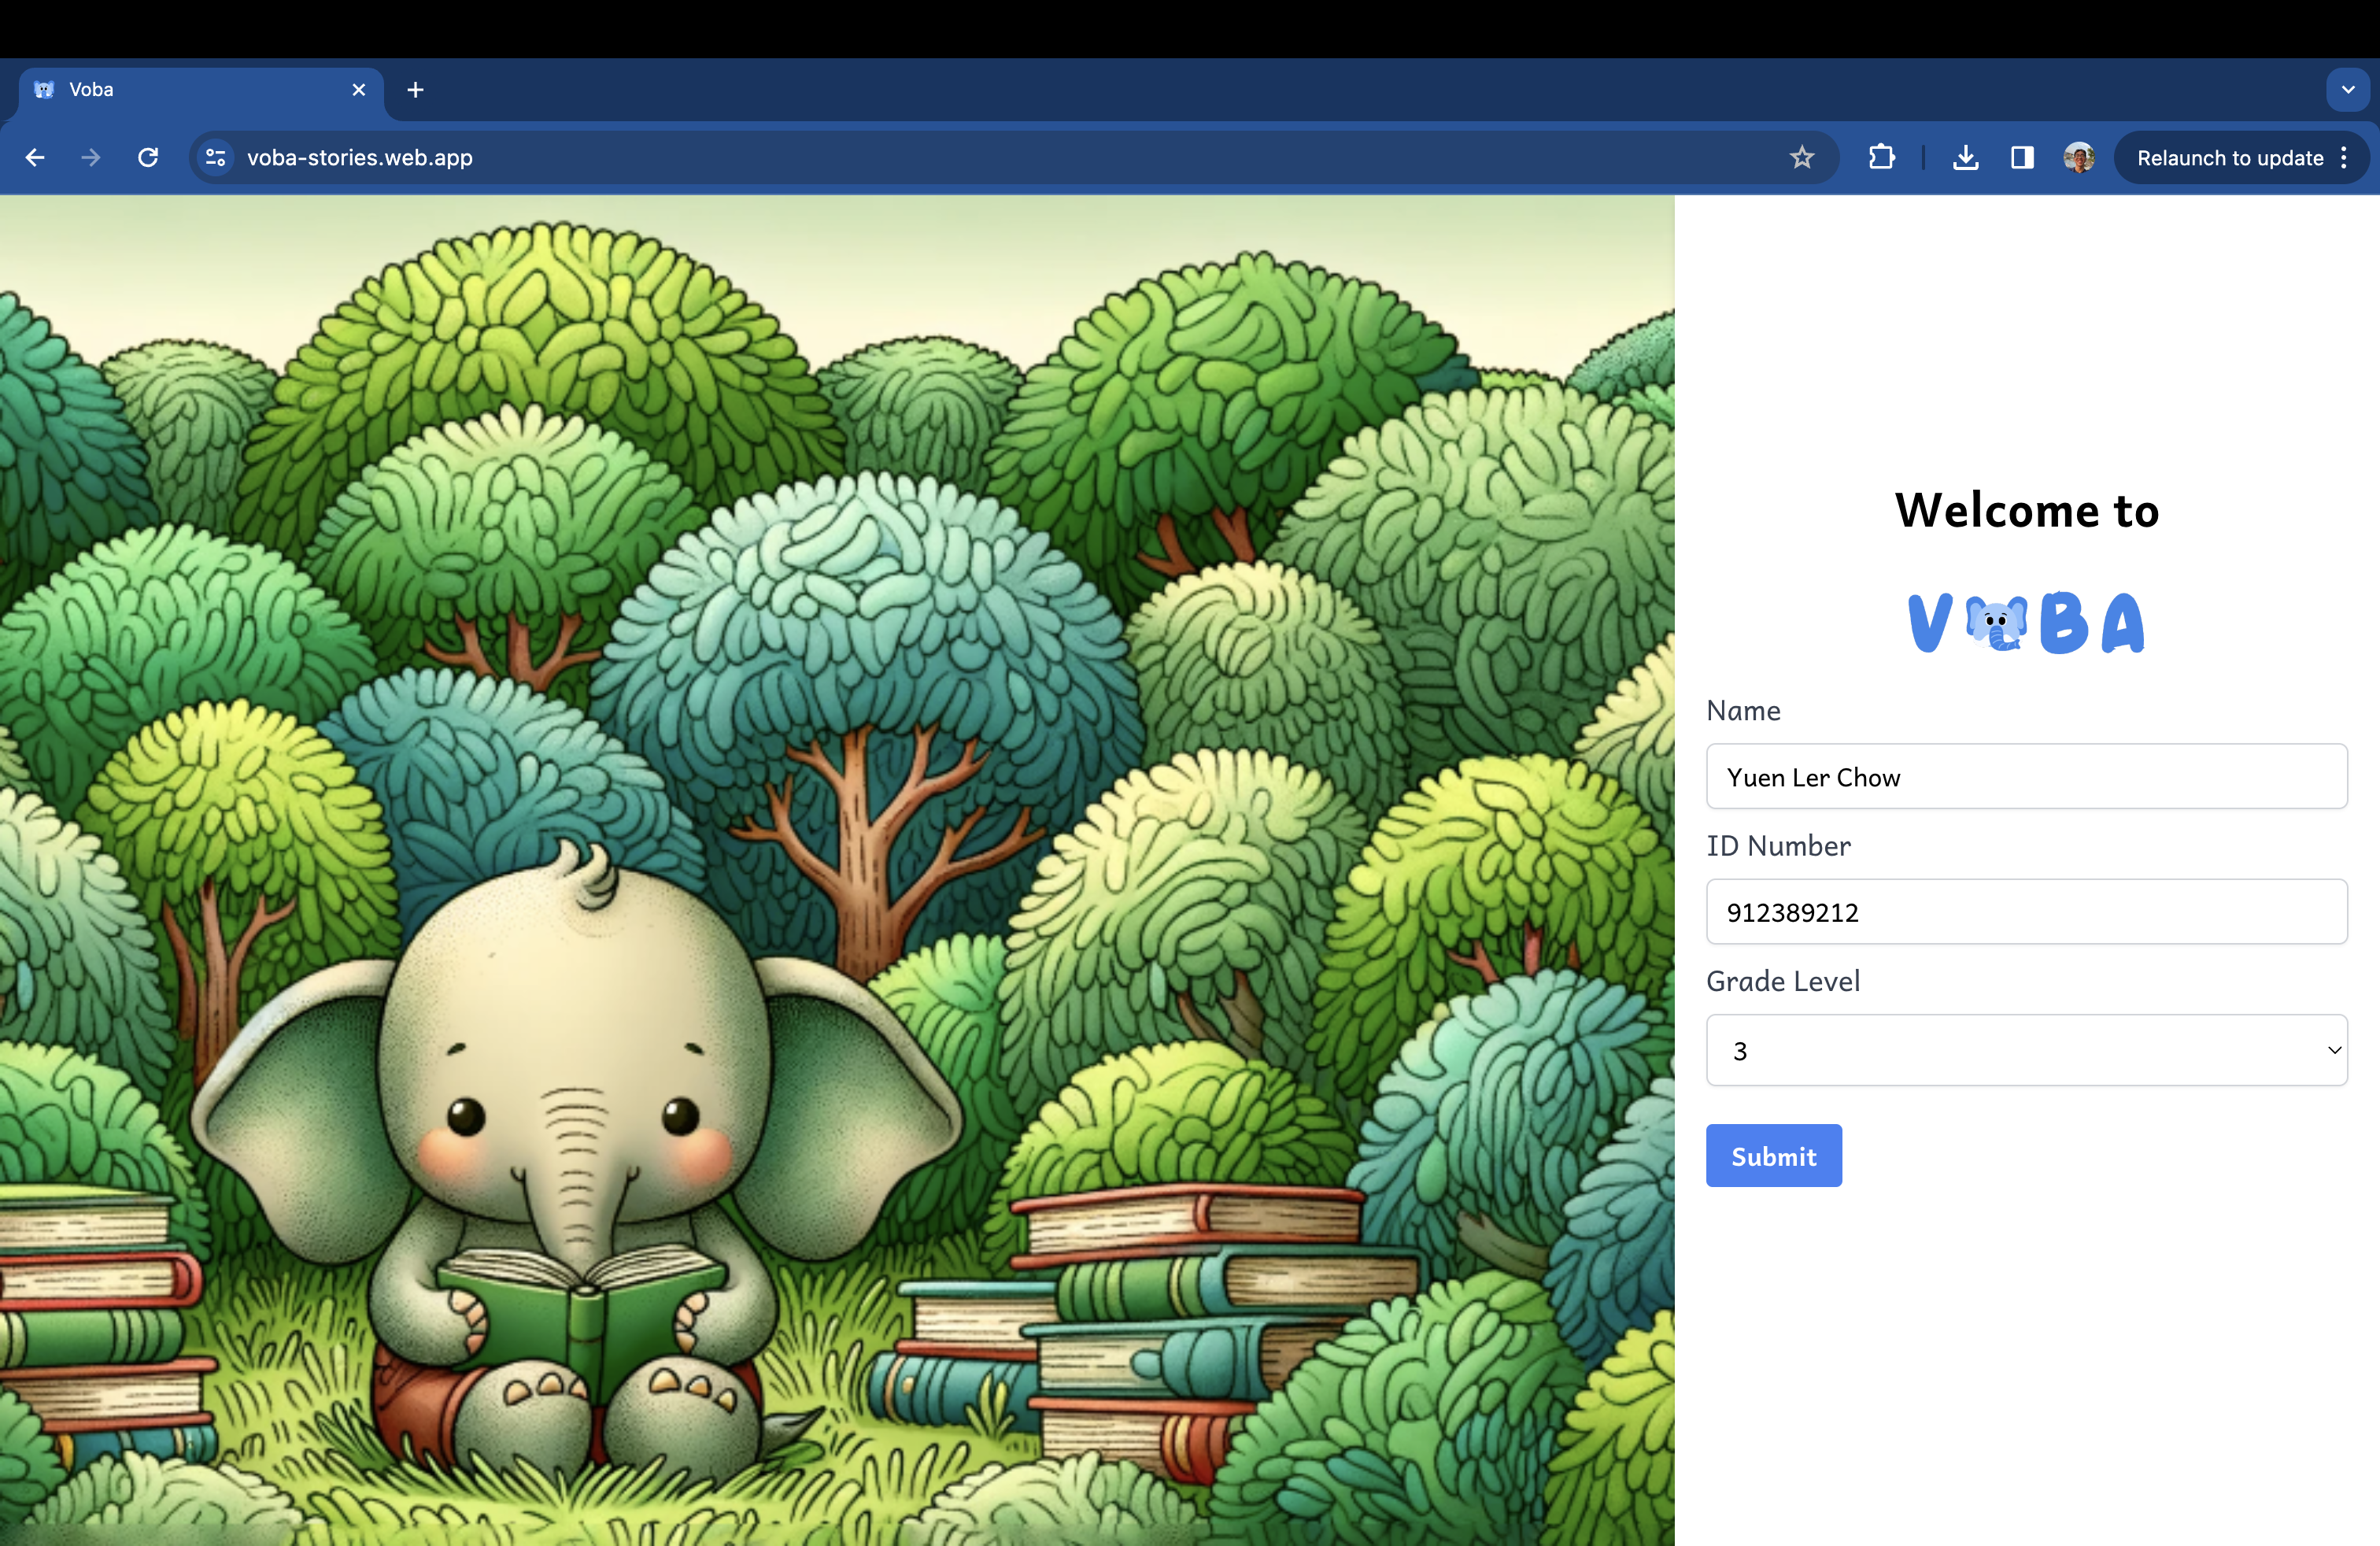
Task: Focus the ID Number field
Action: coord(2026,912)
